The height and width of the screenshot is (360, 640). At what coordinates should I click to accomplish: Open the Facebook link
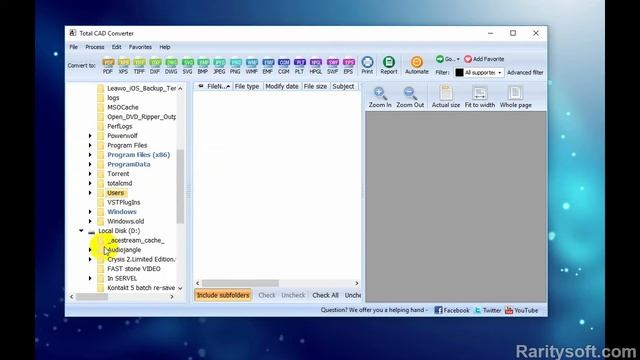click(x=452, y=310)
